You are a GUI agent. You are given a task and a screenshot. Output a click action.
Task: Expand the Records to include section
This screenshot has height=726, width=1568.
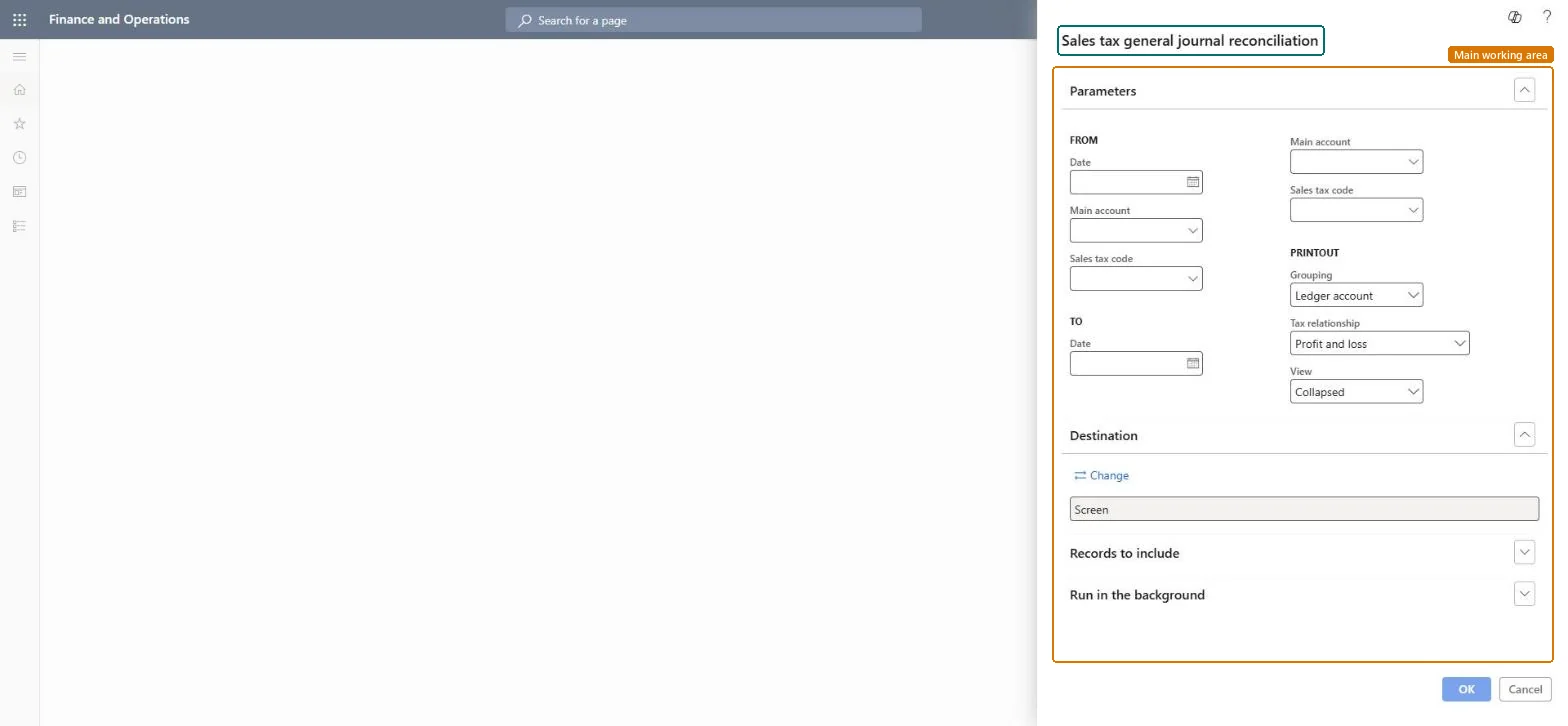pos(1524,552)
